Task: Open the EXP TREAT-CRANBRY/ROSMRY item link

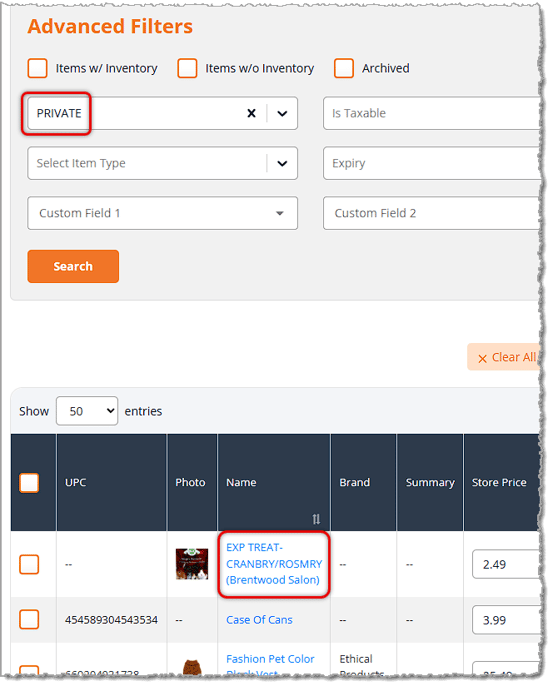Action: click(274, 564)
